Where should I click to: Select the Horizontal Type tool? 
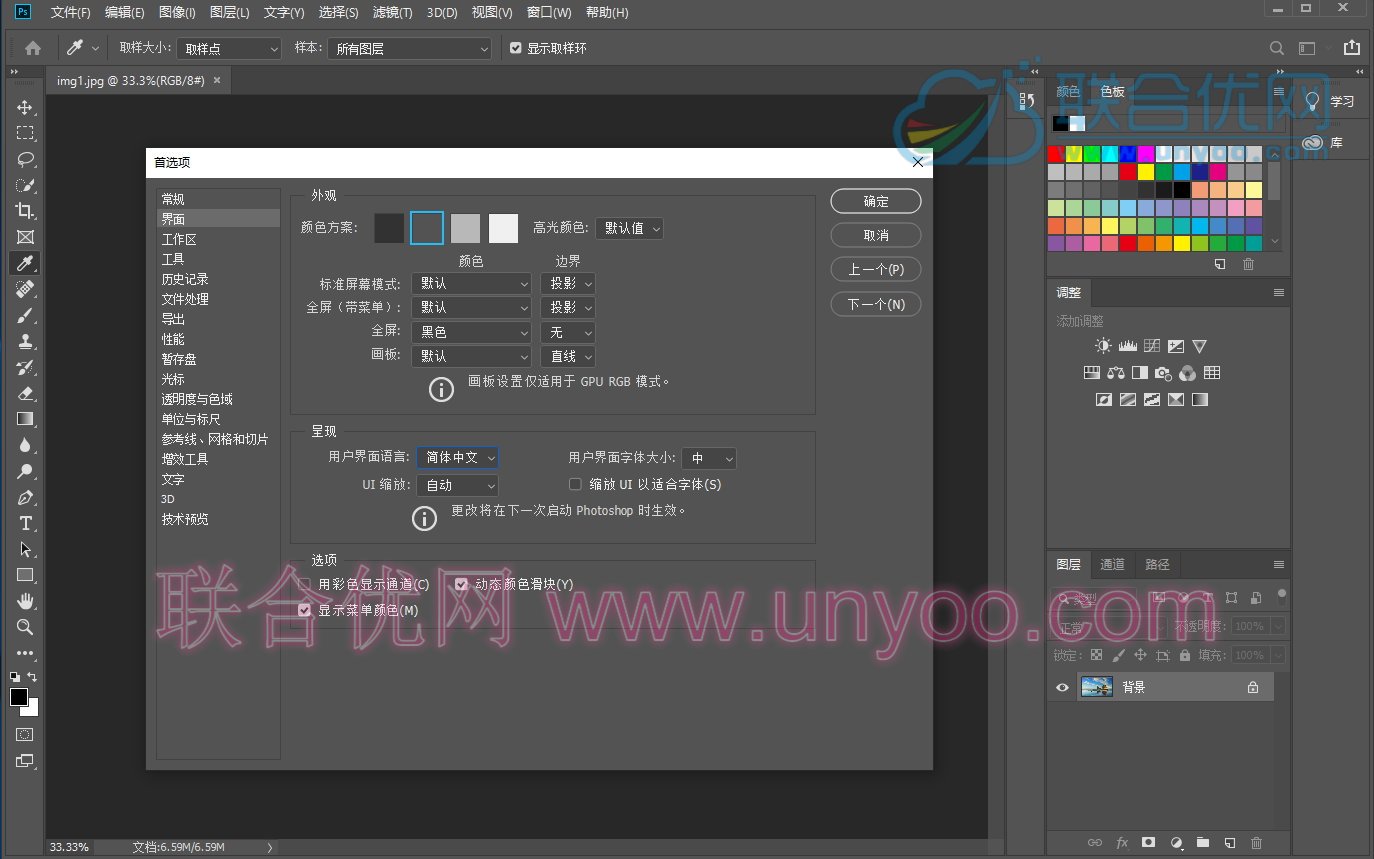tap(25, 523)
